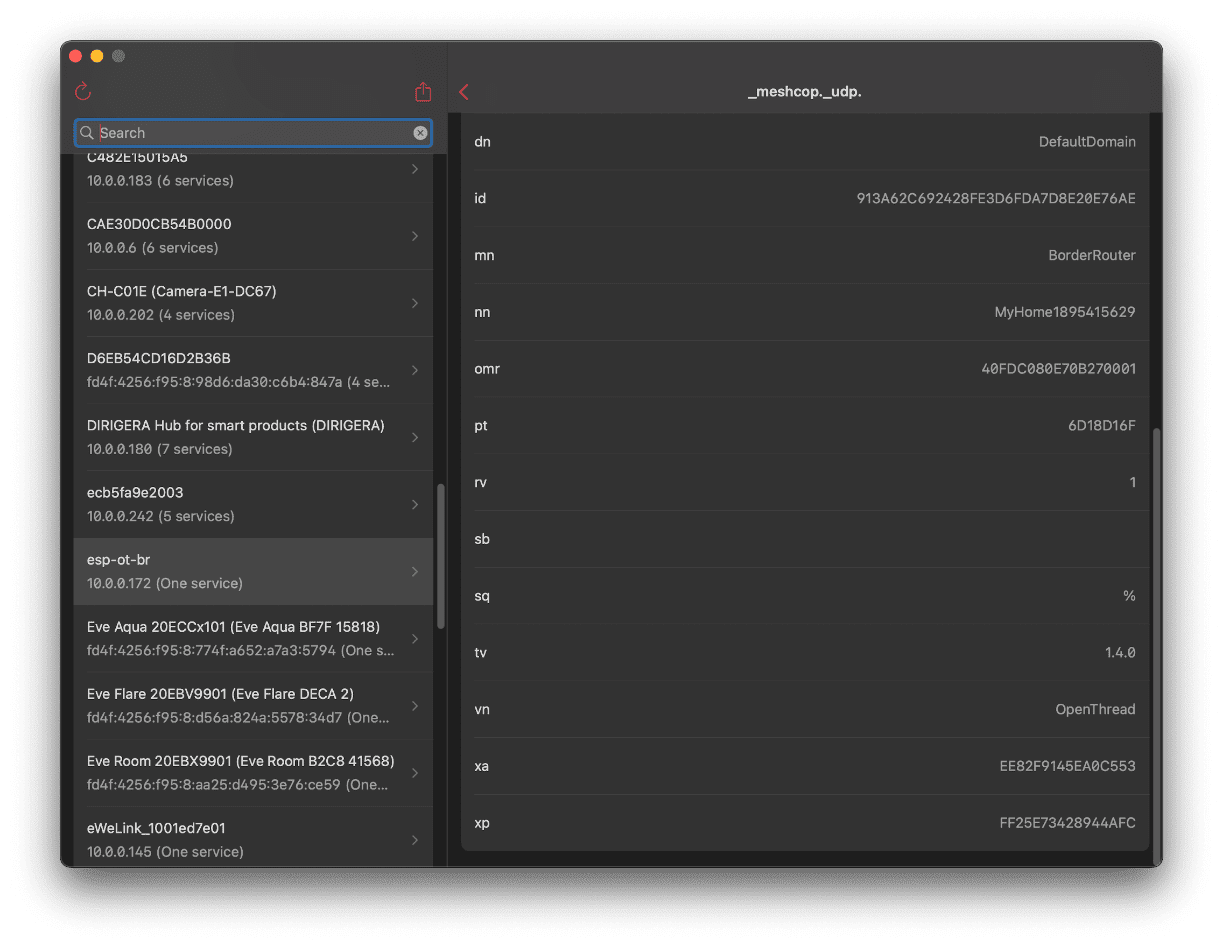1223x947 pixels.
Task: Open the Eve Aqua 20ECCx101 entry
Action: coord(240,639)
